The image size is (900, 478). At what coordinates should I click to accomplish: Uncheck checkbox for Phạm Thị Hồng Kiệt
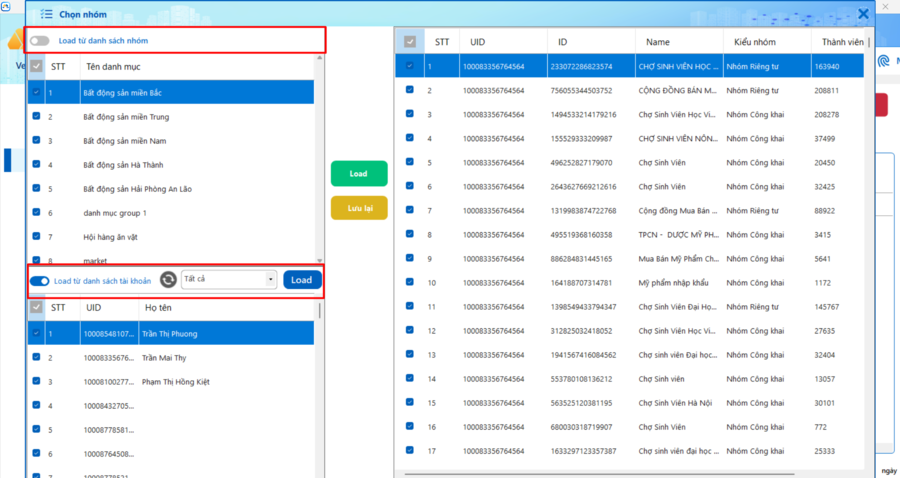click(x=36, y=381)
